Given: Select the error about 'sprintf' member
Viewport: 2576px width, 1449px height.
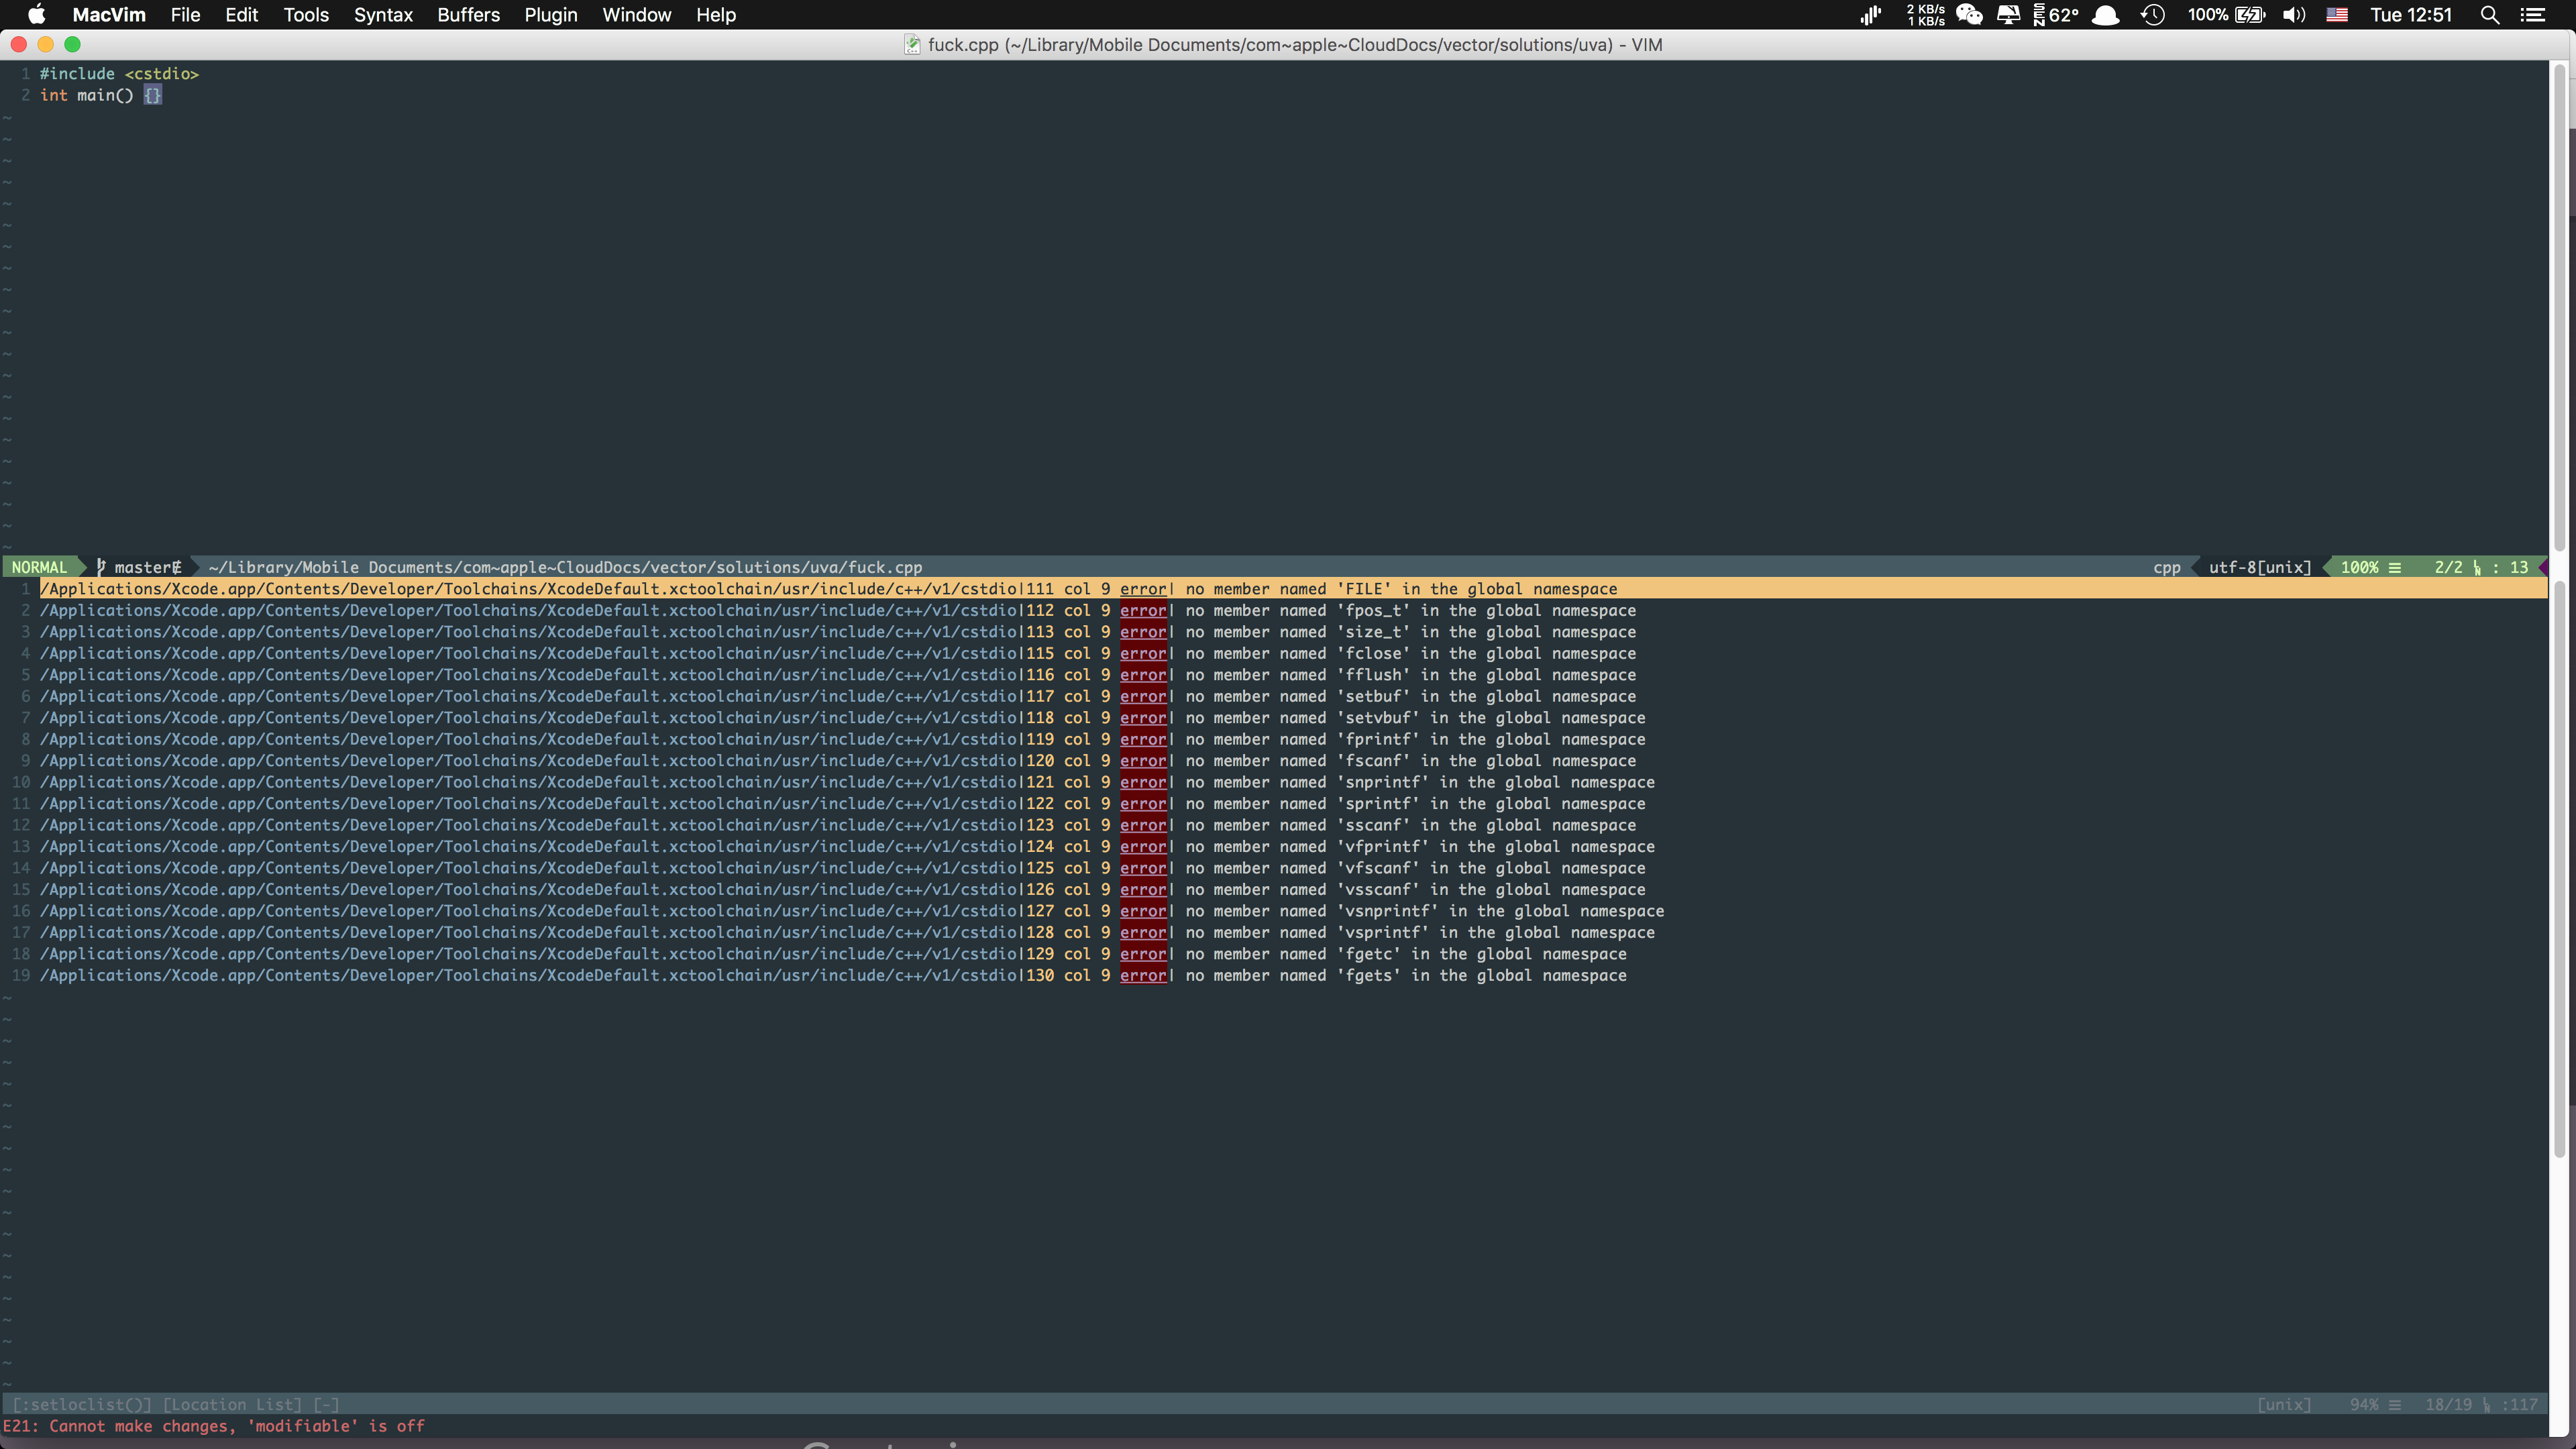Looking at the screenshot, I should [x=843, y=804].
